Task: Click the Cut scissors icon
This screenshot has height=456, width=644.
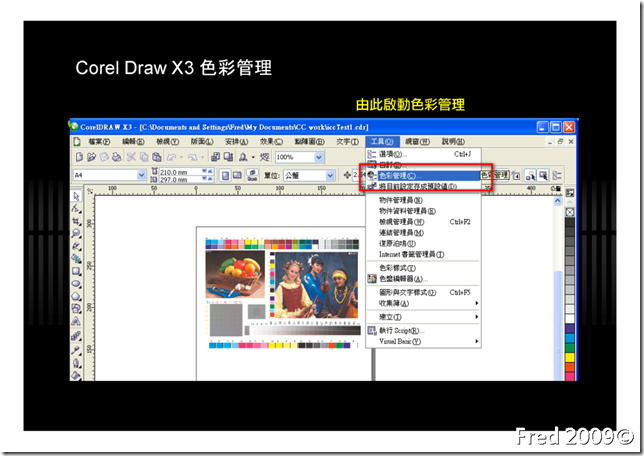Action: coord(131,157)
